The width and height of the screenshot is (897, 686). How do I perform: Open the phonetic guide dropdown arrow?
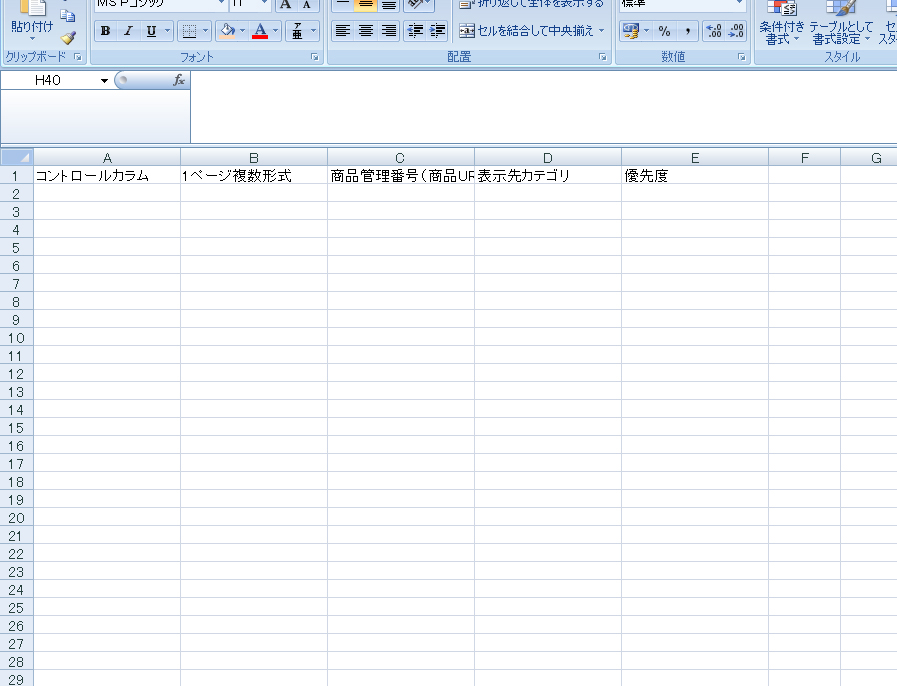313,31
